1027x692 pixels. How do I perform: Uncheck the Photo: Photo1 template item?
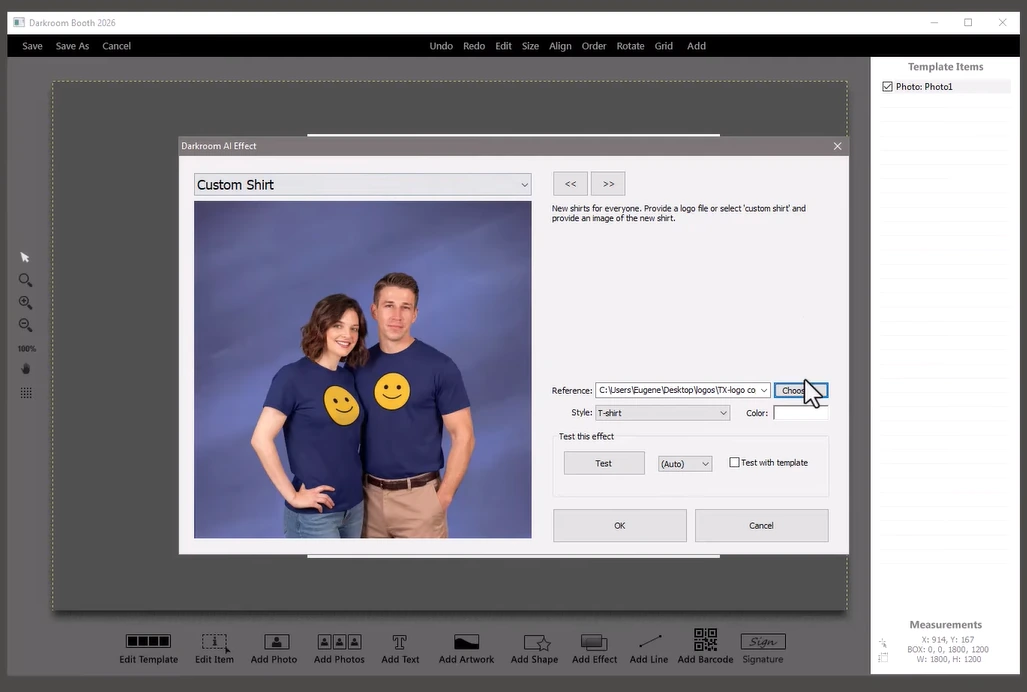[887, 86]
